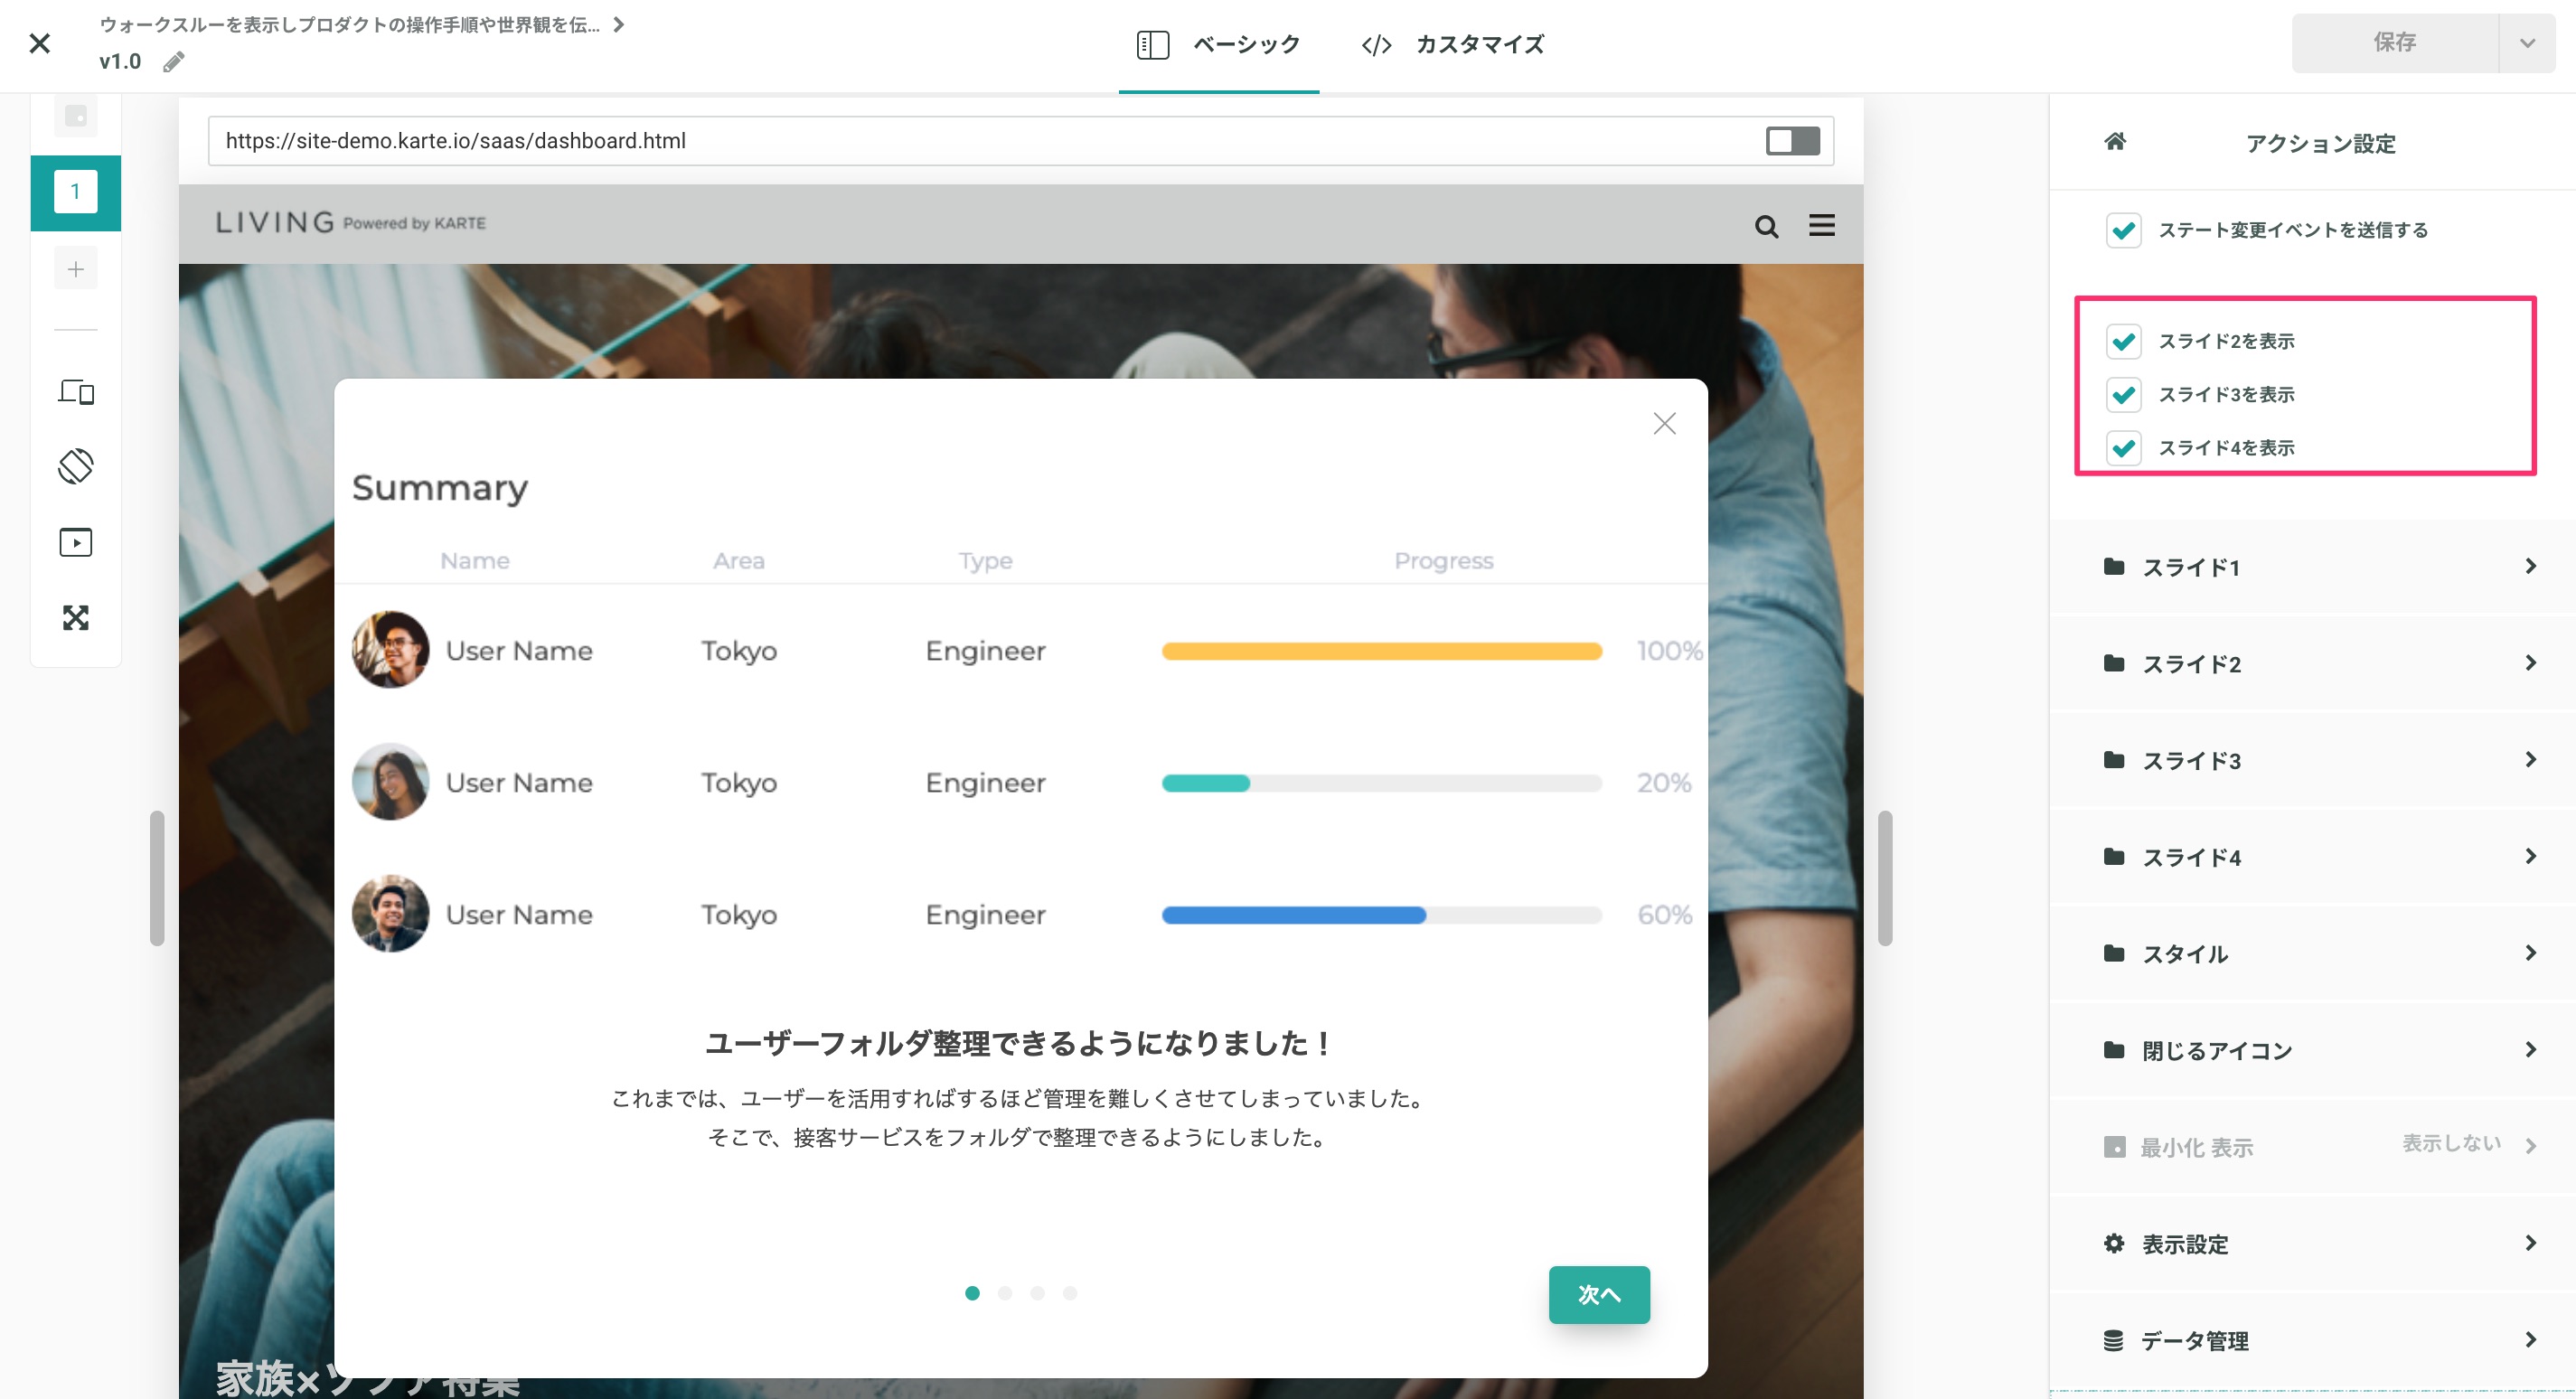Image resolution: width=2576 pixels, height=1399 pixels.
Task: Switch to the ベーシック tab
Action: pyautogui.click(x=1218, y=45)
